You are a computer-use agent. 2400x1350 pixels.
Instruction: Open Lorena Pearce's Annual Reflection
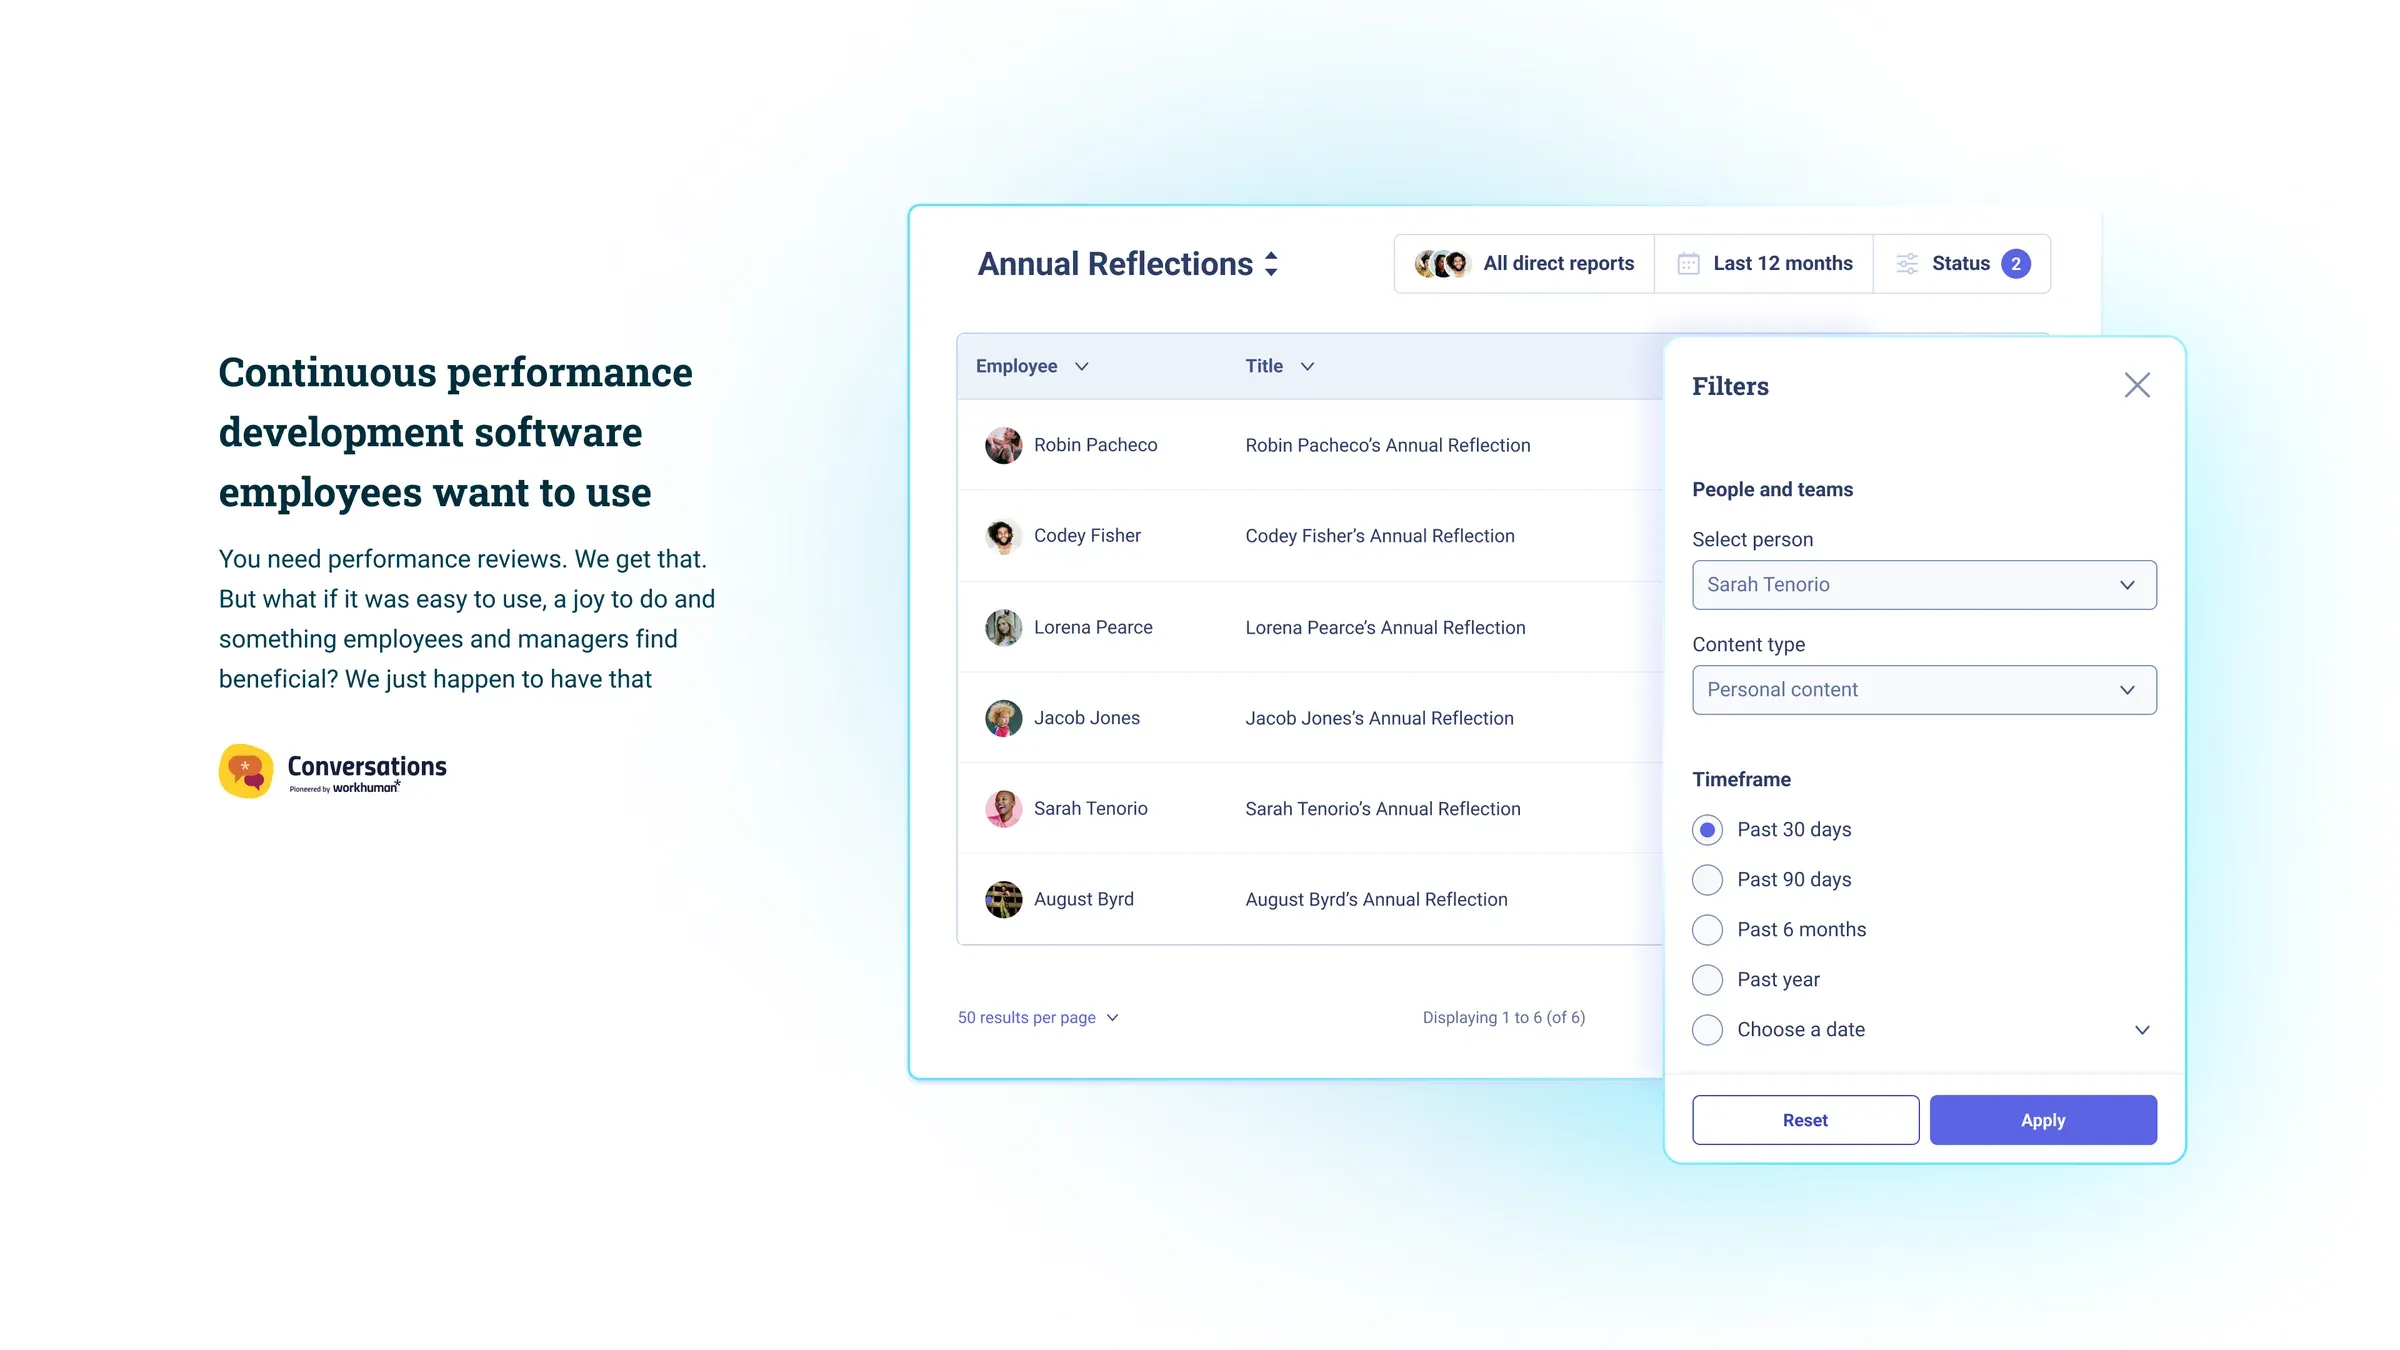pyautogui.click(x=1385, y=627)
